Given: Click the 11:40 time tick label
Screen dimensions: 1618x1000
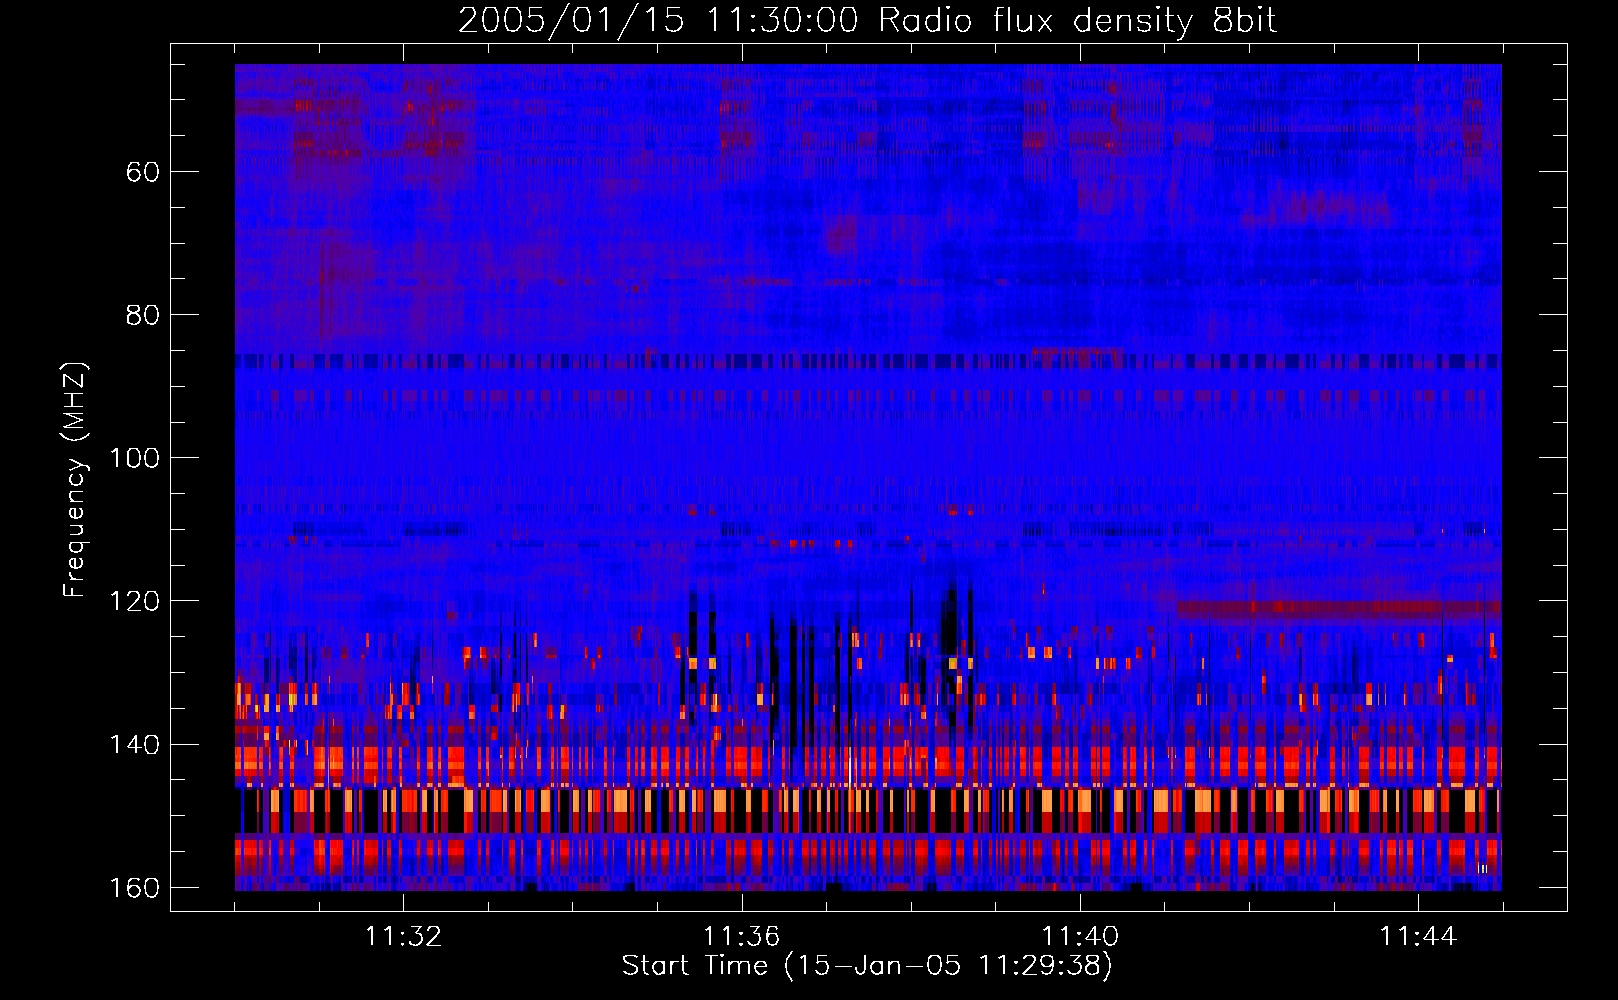Looking at the screenshot, I should pos(1080,937).
